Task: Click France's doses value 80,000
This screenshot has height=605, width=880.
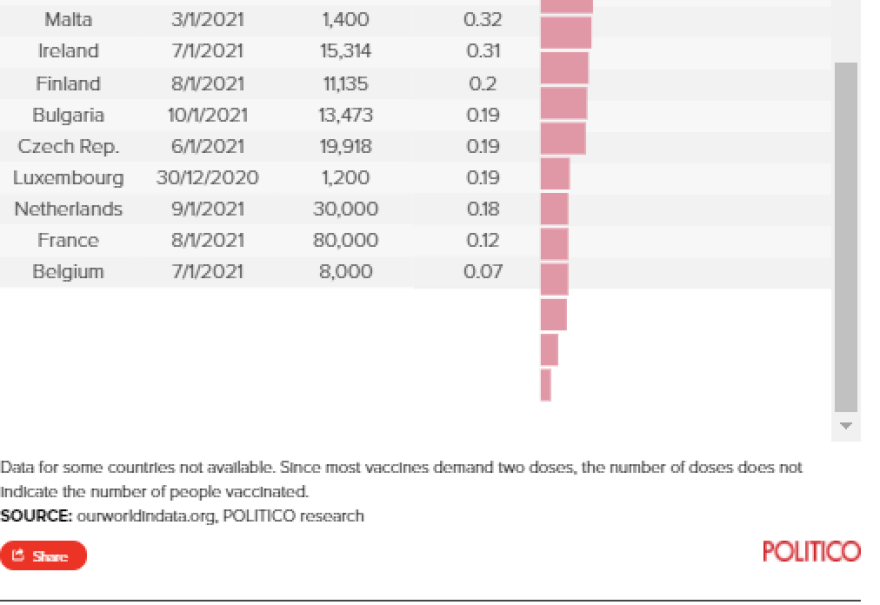Action: coord(345,240)
